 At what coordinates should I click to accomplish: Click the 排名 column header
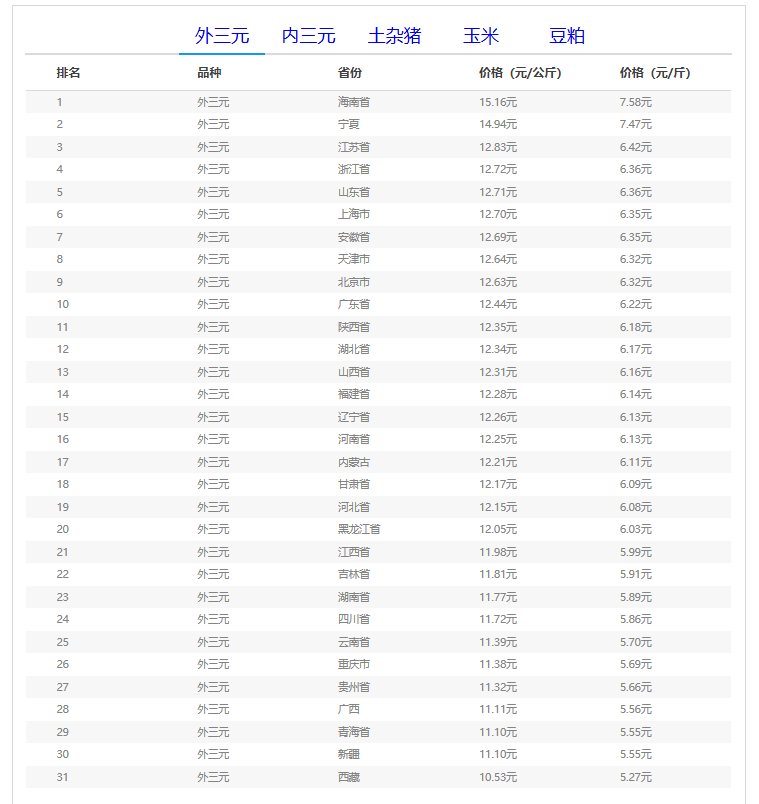click(x=68, y=73)
